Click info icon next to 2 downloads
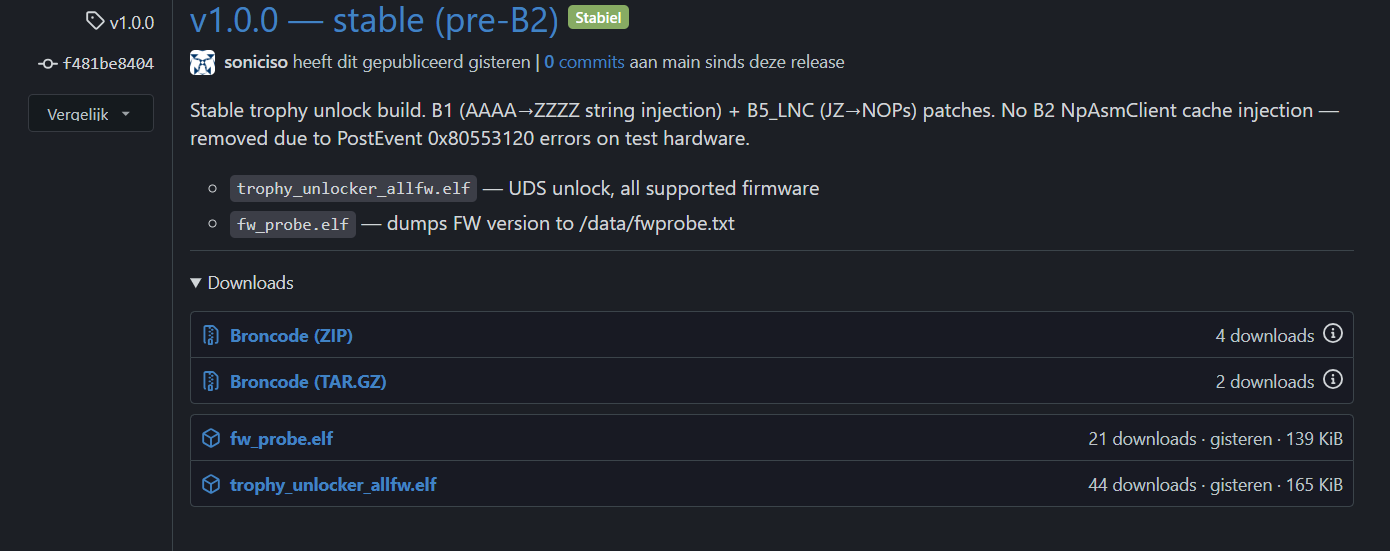This screenshot has width=1390, height=551. pos(1332,380)
